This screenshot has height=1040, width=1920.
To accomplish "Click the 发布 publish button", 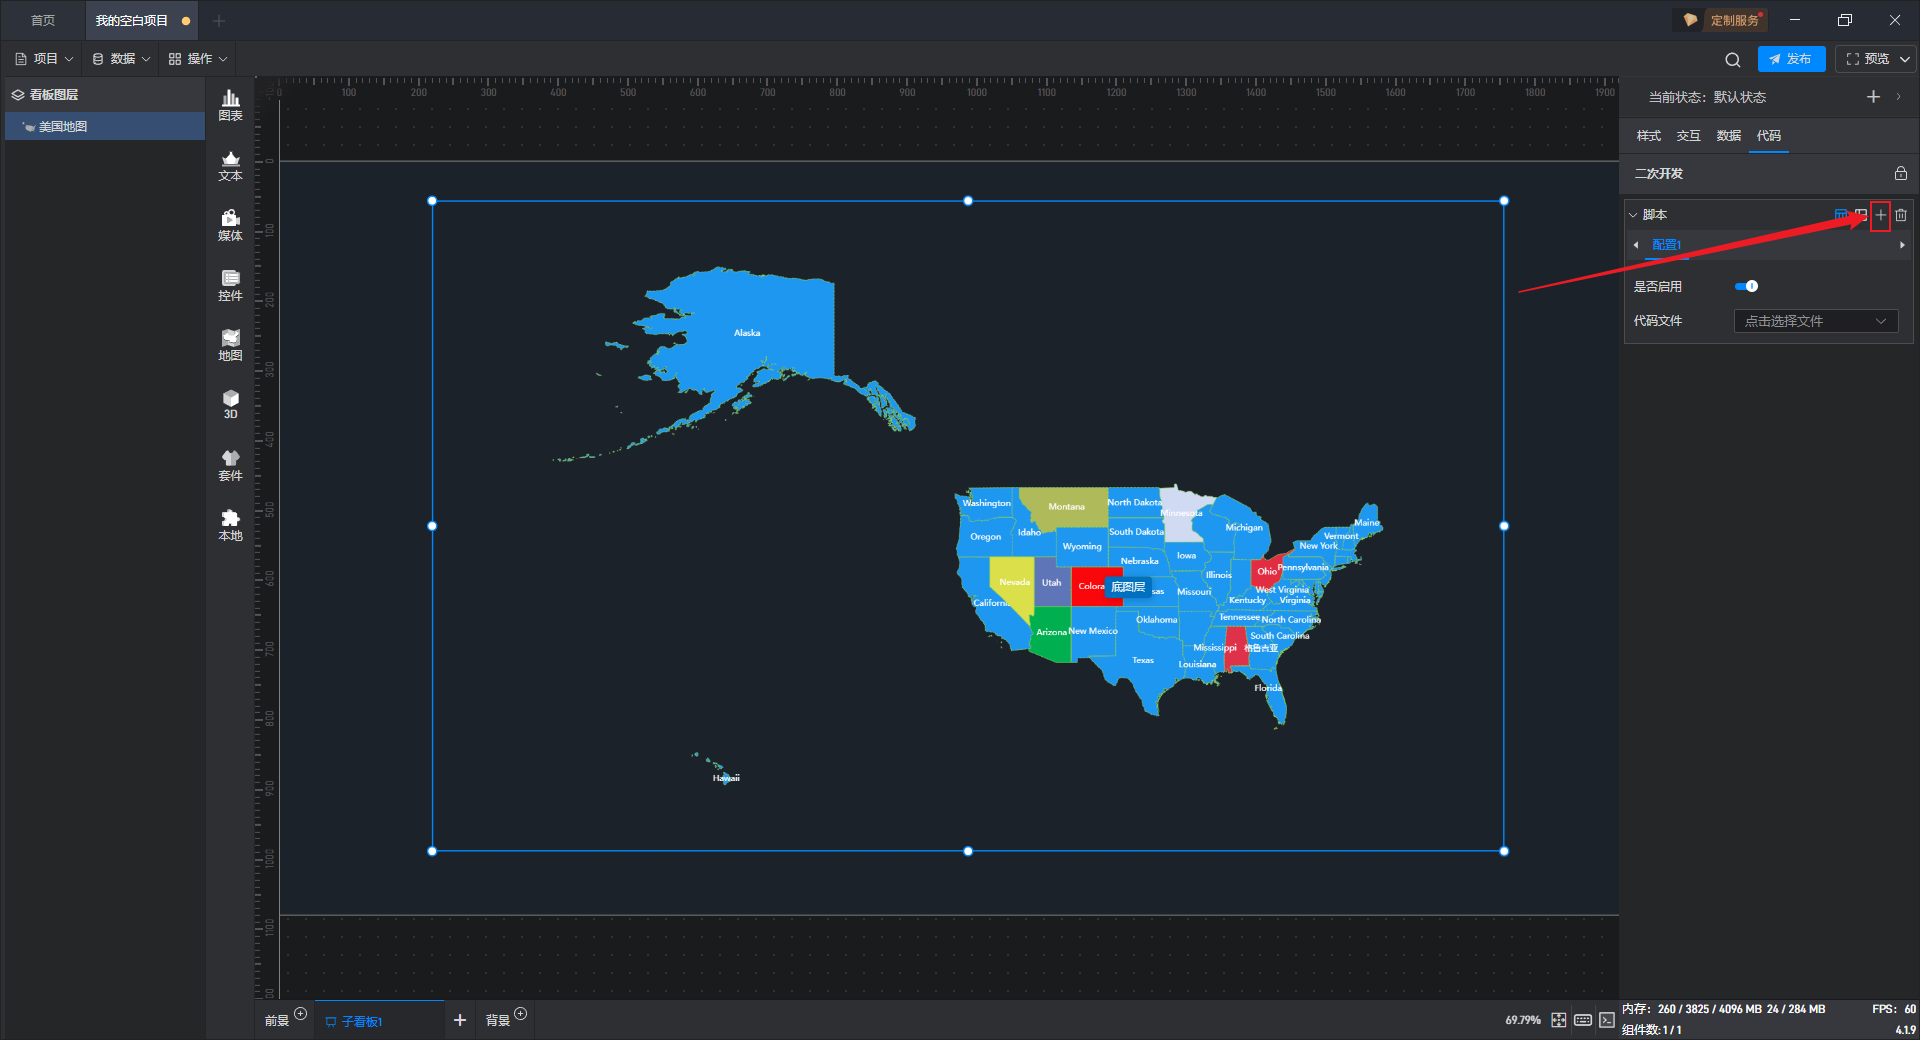I will 1791,59.
